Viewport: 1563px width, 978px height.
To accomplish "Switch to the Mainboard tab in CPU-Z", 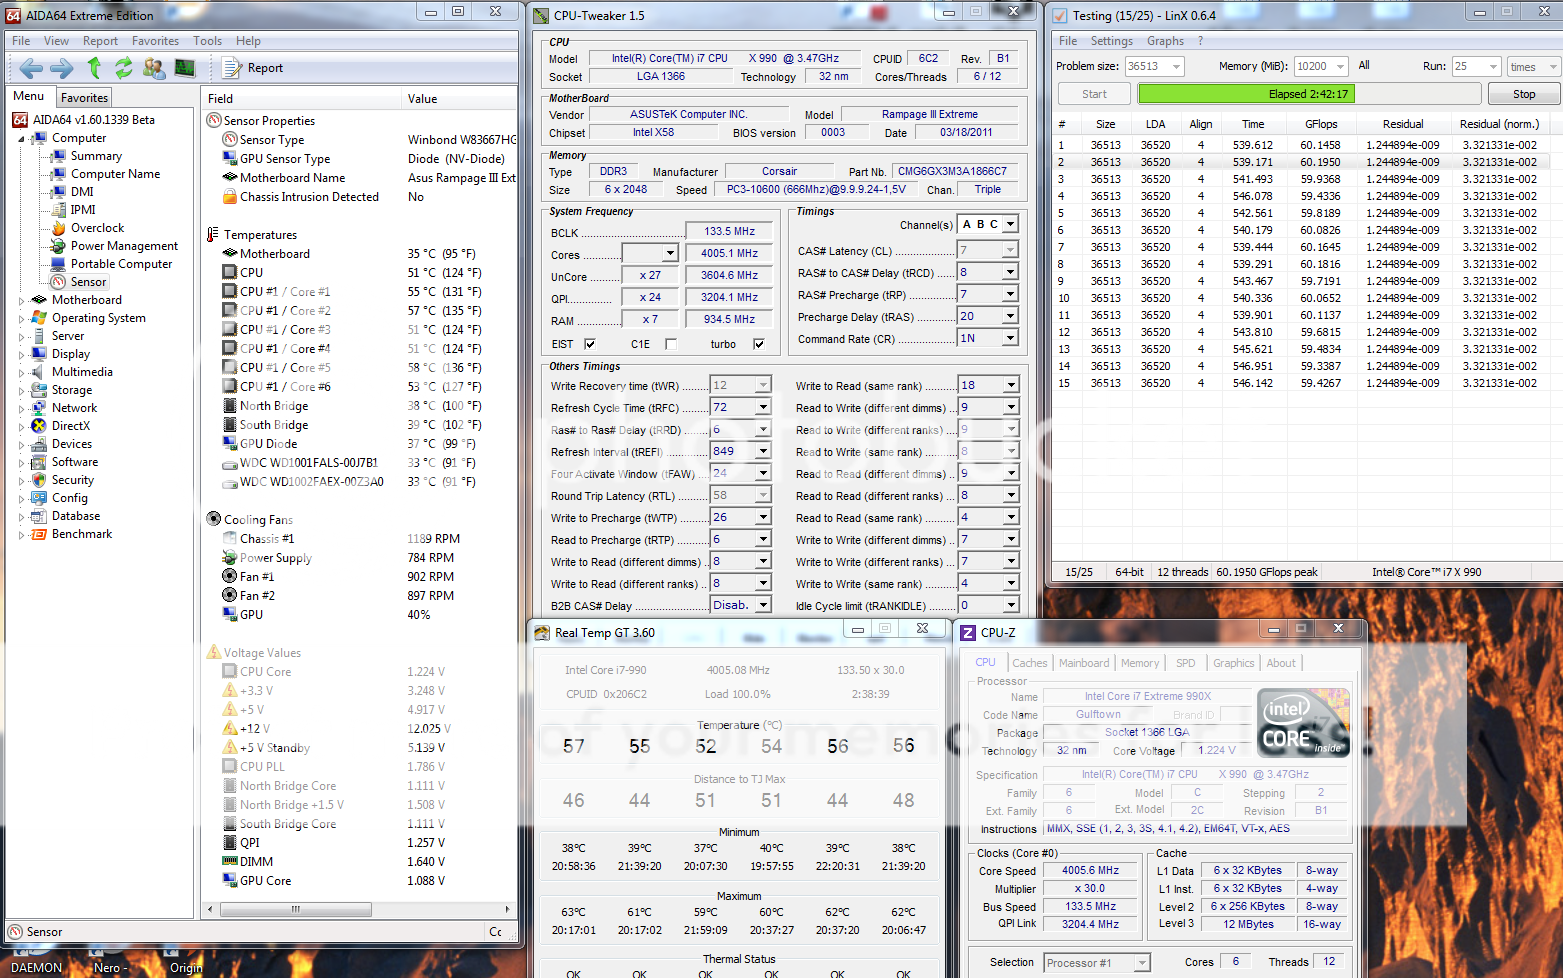I will tap(1084, 663).
